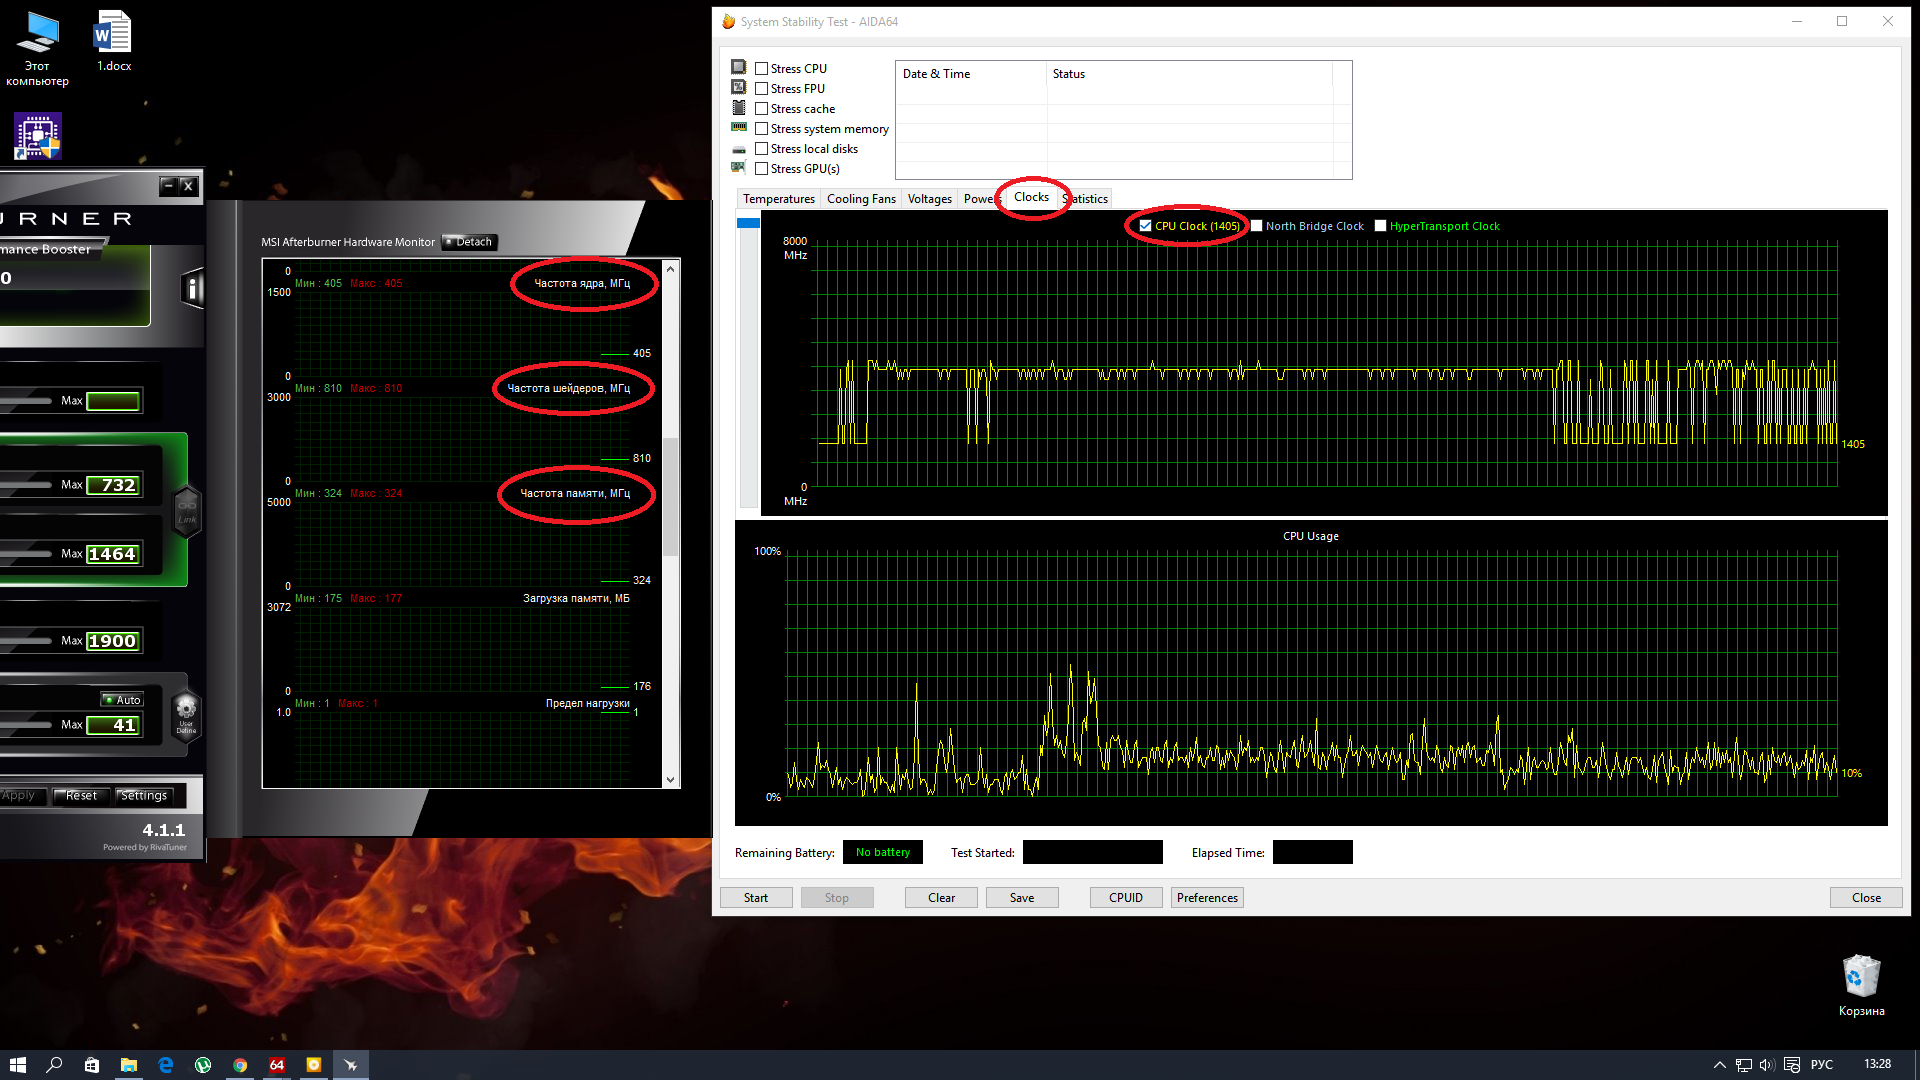
Task: Open the Cooling Fans tab
Action: 861,199
